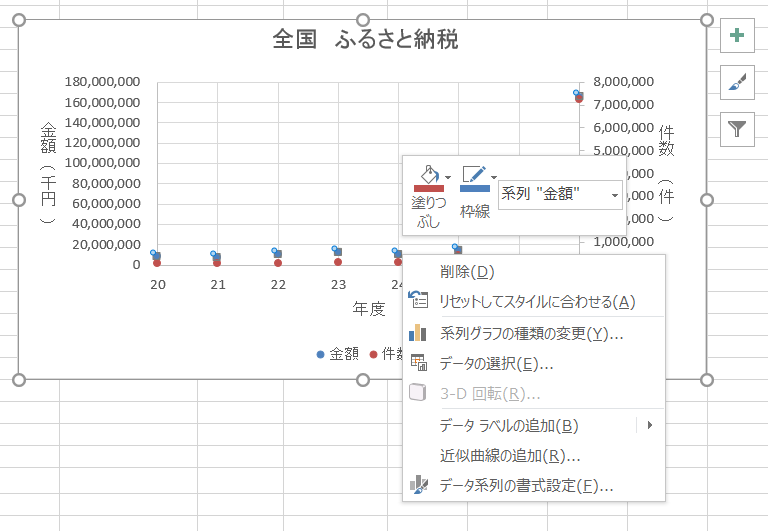The image size is (768, 531).
Task: Open the Chart Styles brush button
Action: (737, 82)
